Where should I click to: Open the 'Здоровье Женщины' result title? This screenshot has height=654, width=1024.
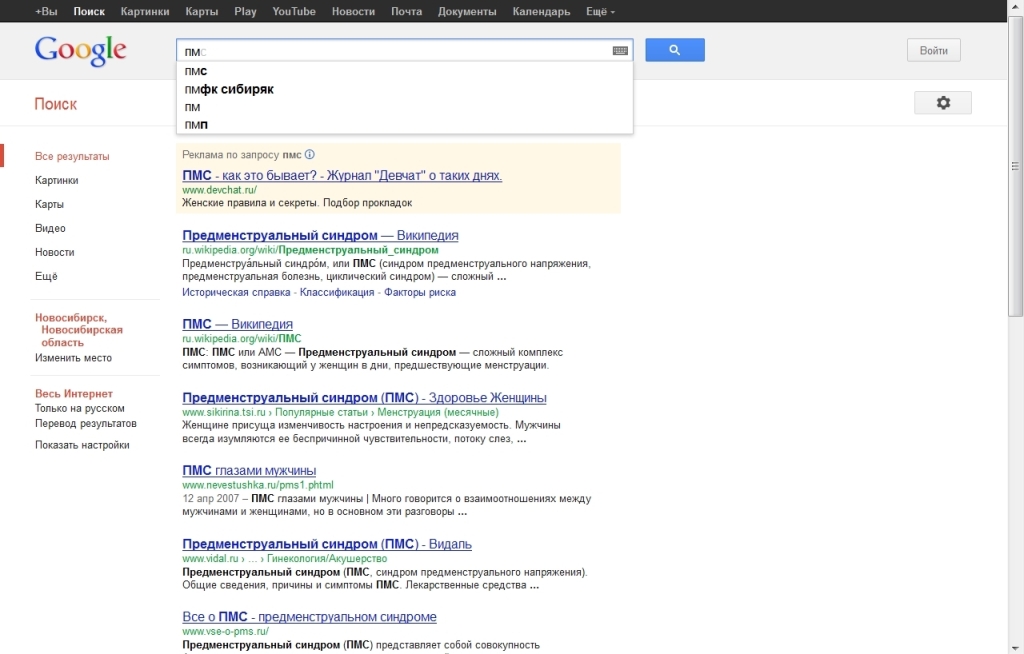(364, 398)
